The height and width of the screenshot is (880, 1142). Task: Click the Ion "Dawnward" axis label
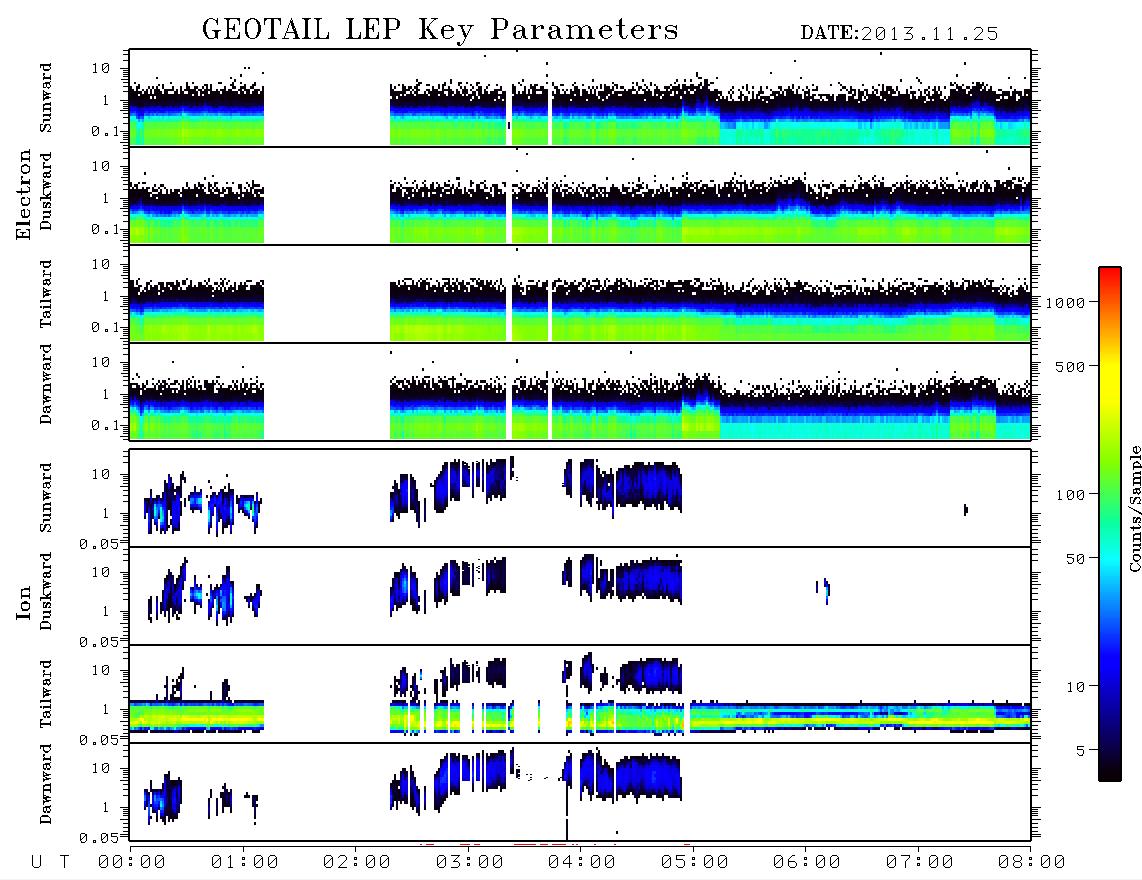tap(46, 784)
